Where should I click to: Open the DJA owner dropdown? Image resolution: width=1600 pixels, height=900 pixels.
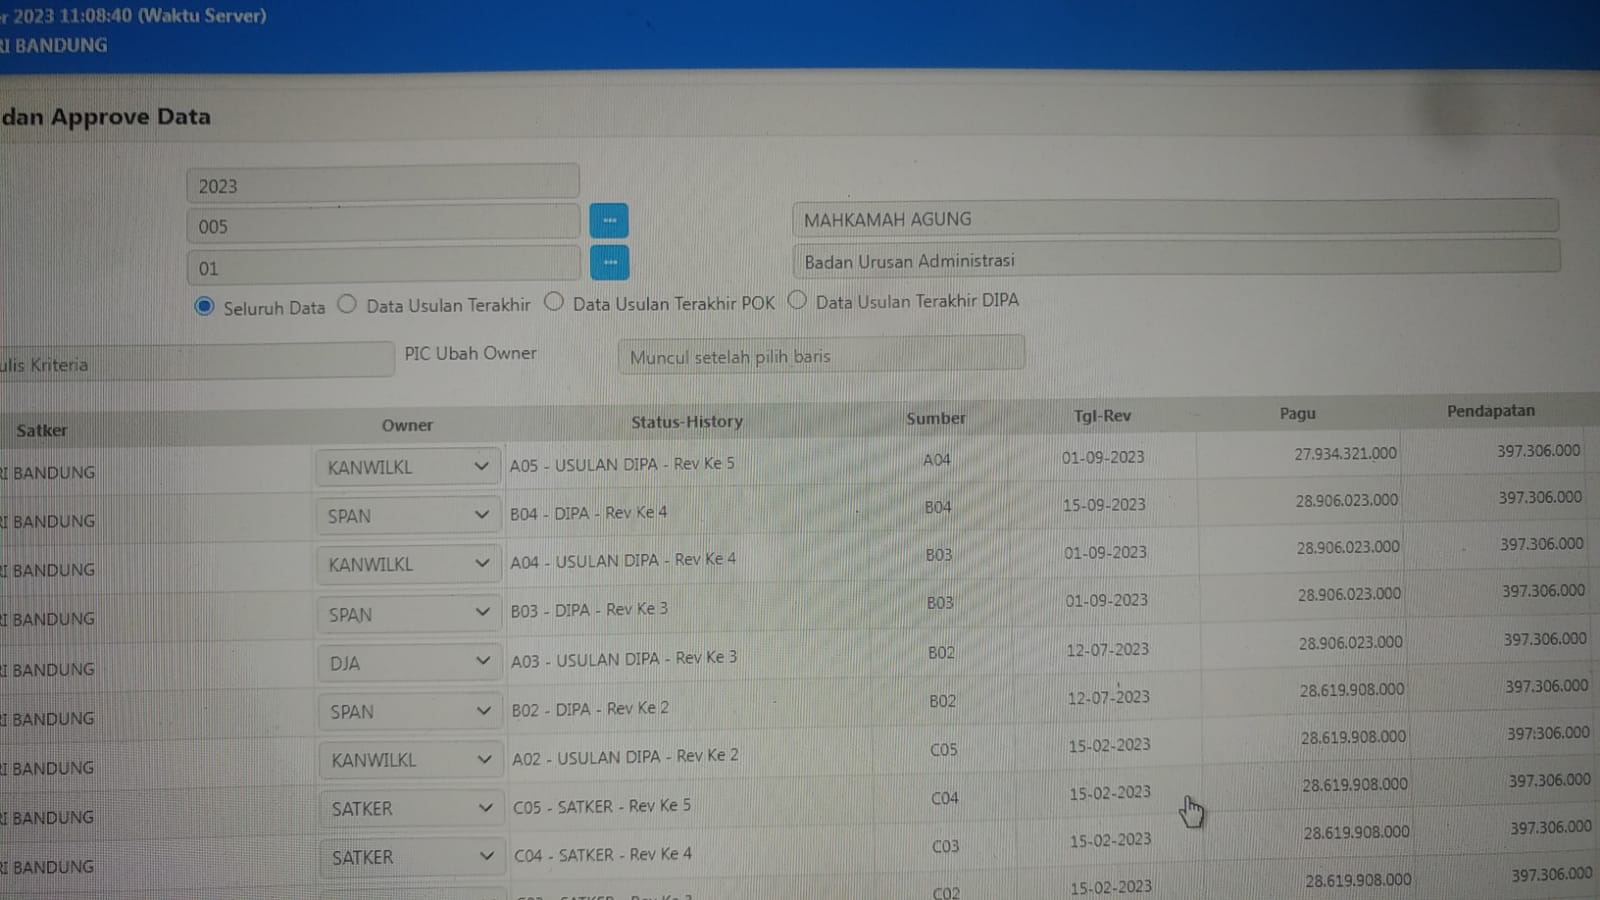pos(409,663)
